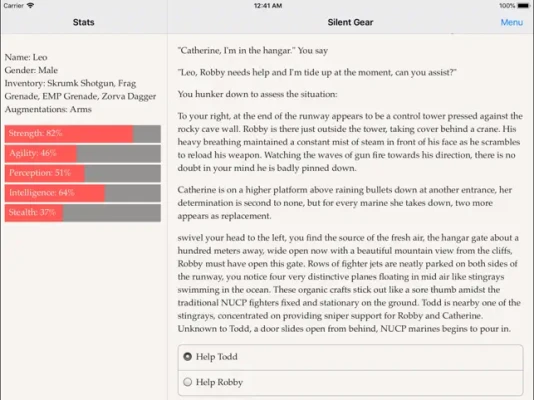Click the Augmentations: Arms line
Viewport: 534px width, 400px height.
pyautogui.click(x=48, y=109)
